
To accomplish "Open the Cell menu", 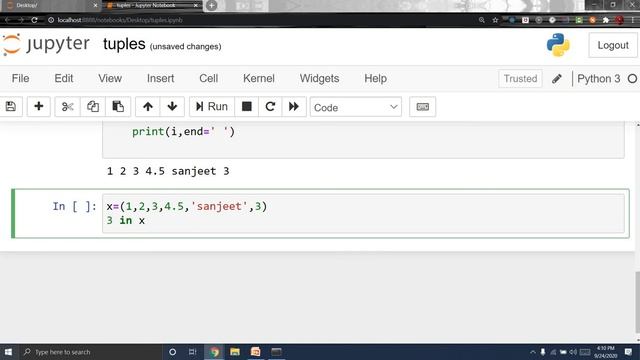I will pos(209,78).
